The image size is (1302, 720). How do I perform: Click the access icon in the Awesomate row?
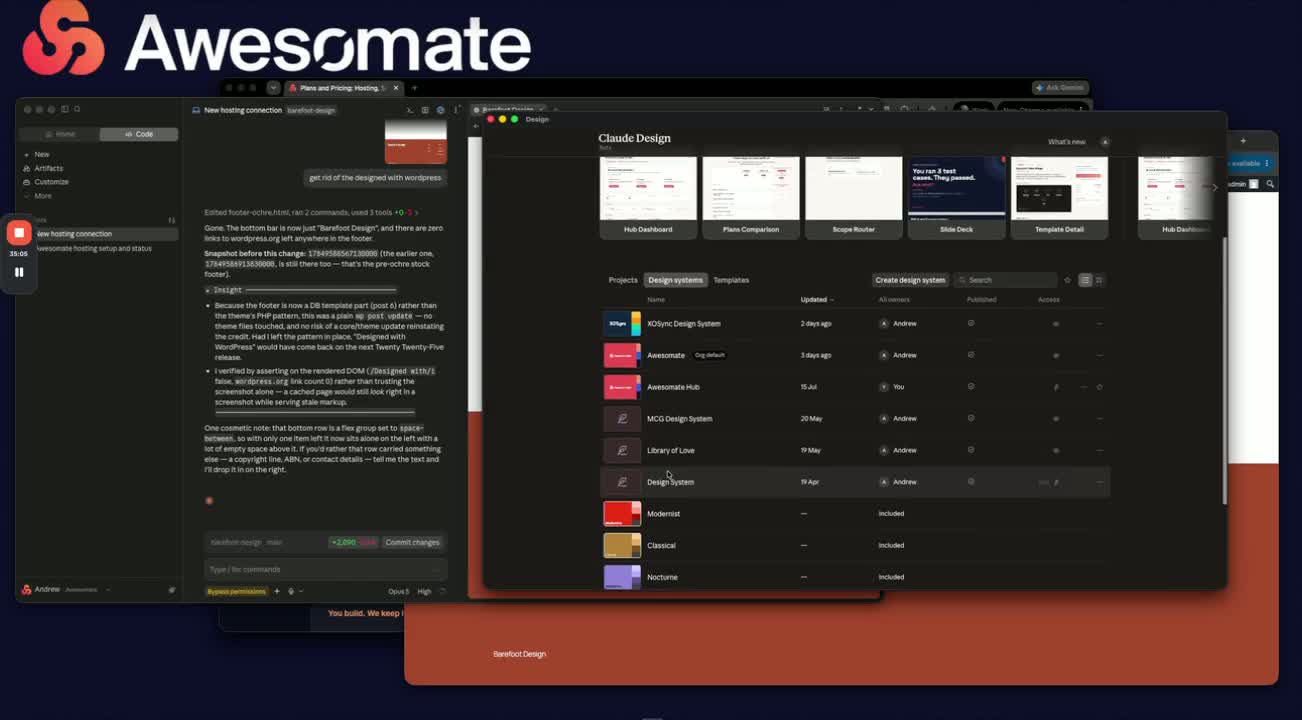[x=1056, y=355]
